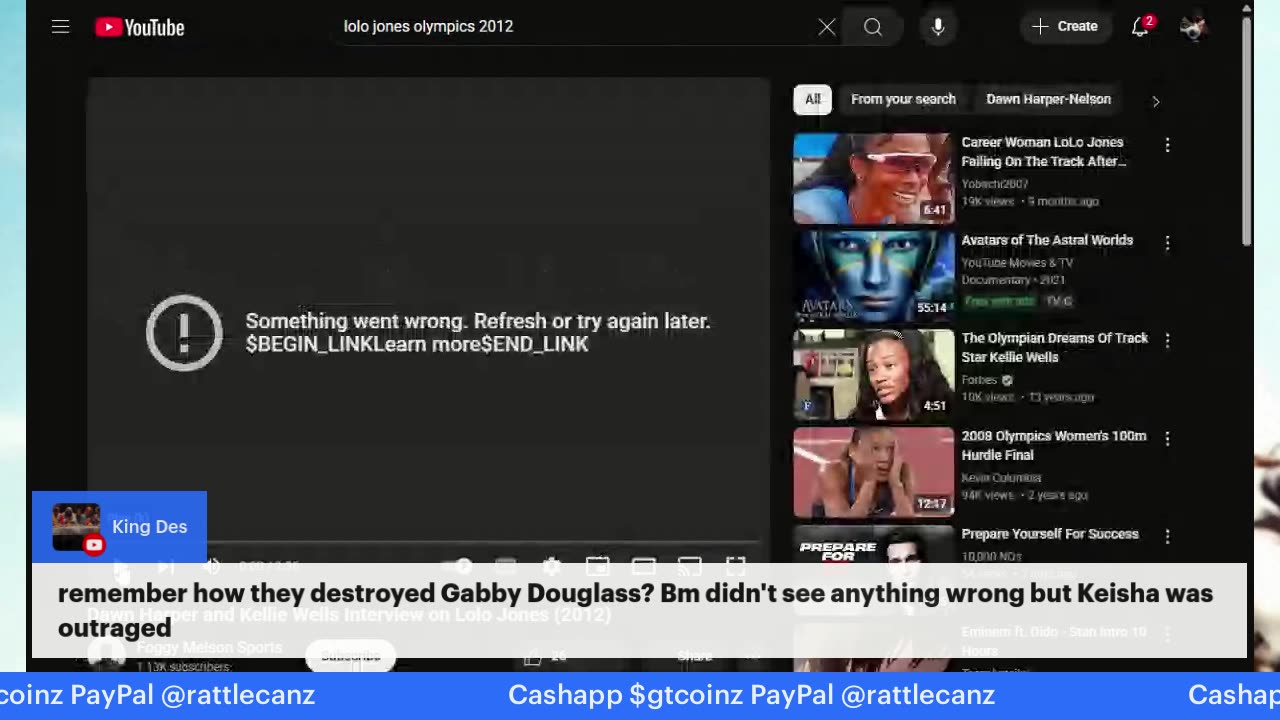The height and width of the screenshot is (720, 1280).
Task: Skip to the next video in player
Action: (166, 567)
